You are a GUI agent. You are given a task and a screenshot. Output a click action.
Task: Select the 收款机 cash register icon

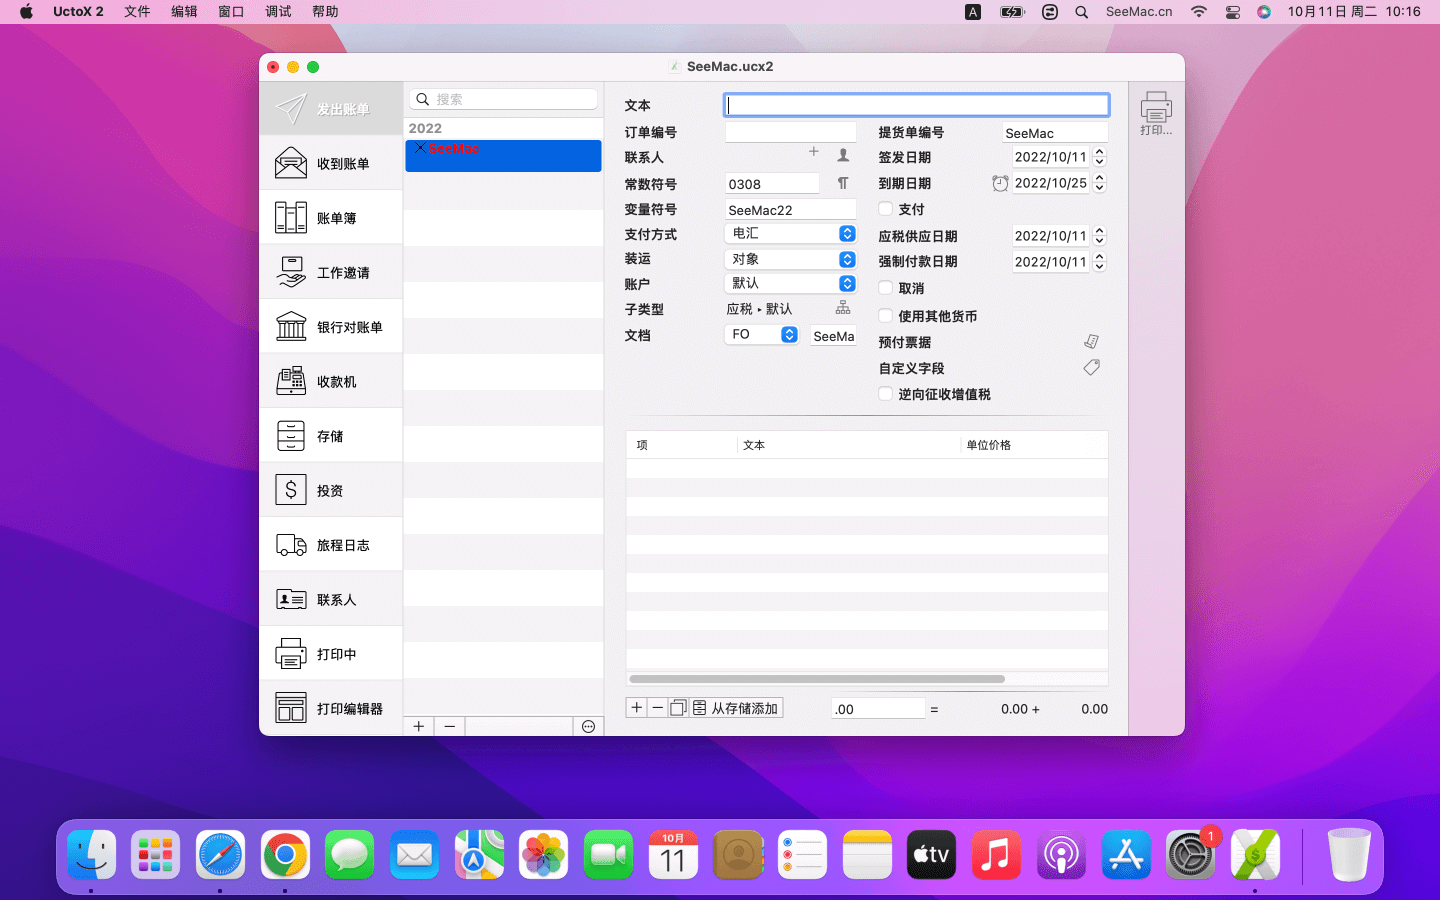click(291, 381)
